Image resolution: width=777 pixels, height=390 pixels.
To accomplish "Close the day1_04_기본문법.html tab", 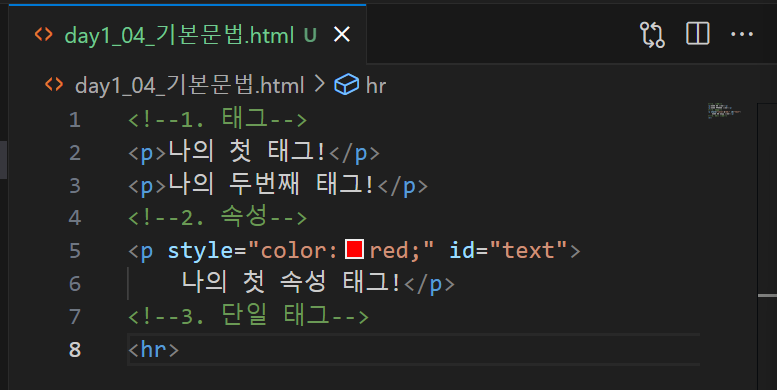I will 342,35.
